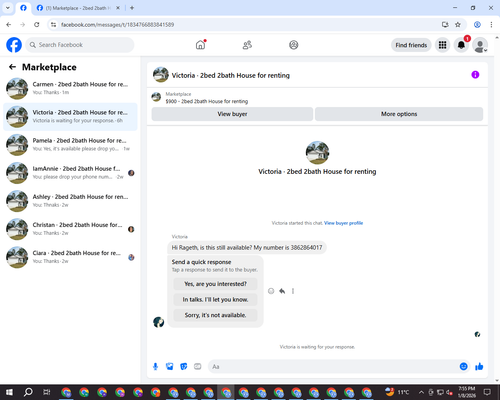Click Victoria's avatar beside quick responses

159,322
